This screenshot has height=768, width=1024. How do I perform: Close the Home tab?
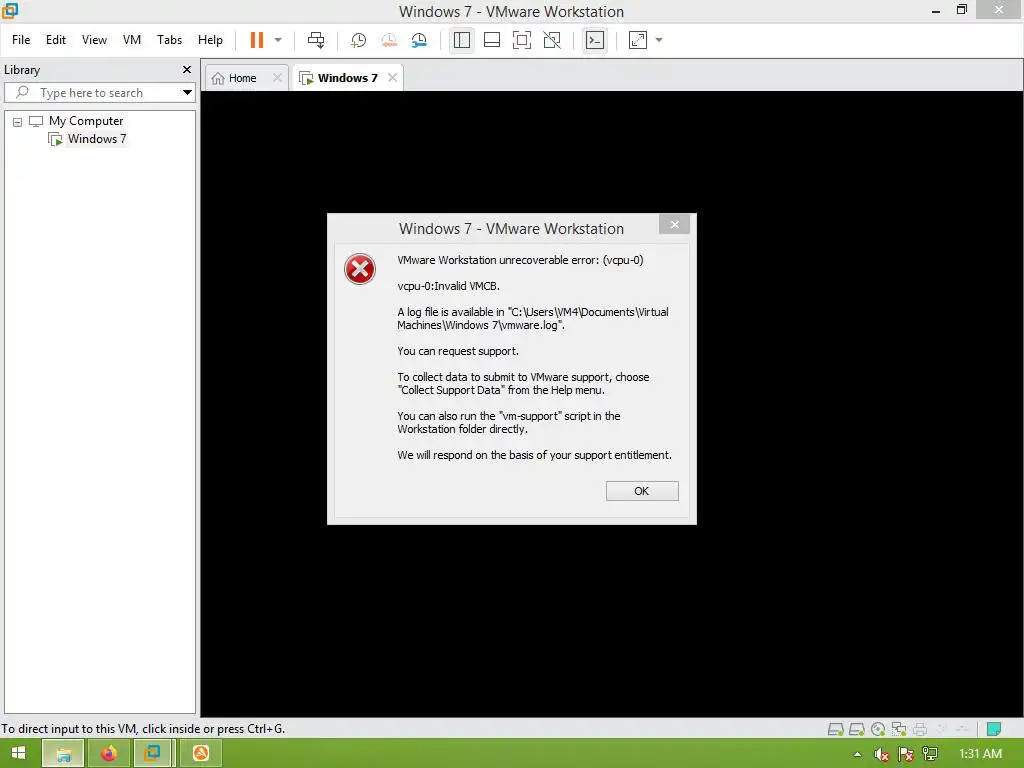pos(278,78)
